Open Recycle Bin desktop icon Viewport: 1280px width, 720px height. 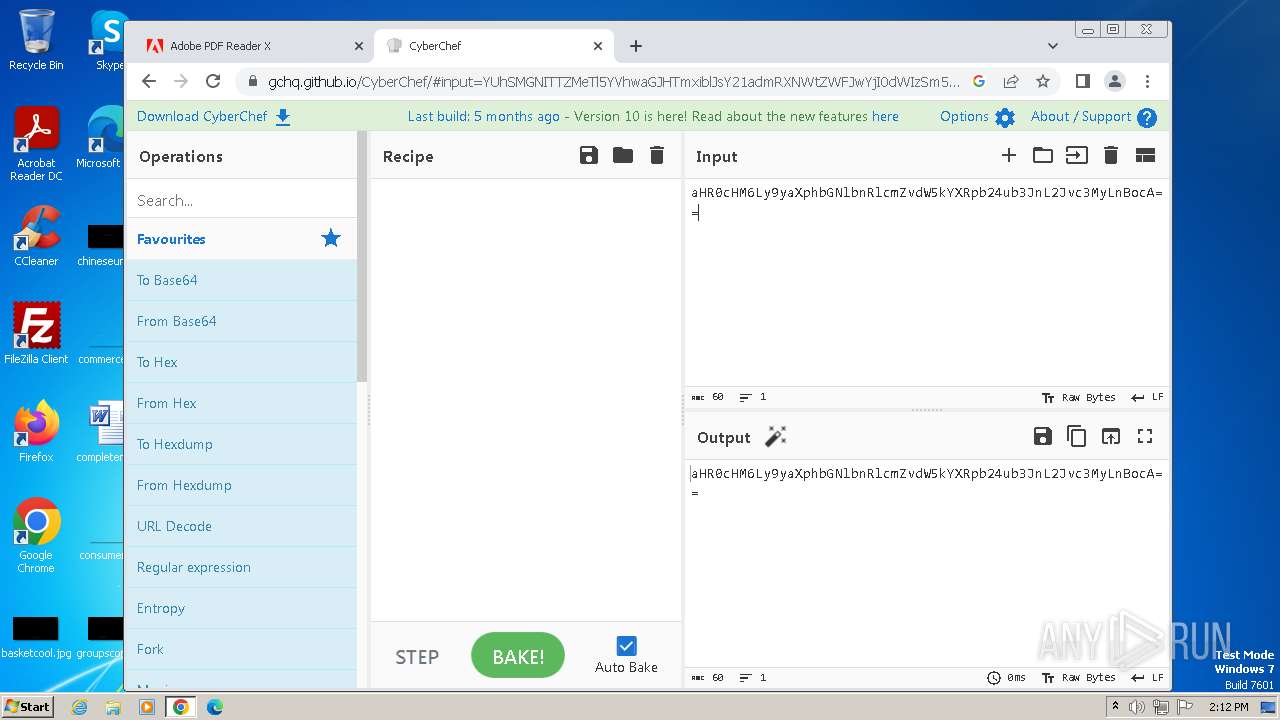click(36, 40)
